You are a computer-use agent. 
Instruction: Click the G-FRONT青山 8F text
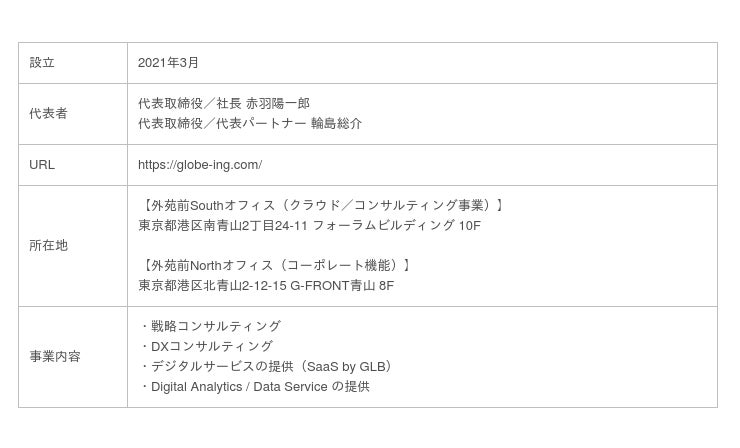[342, 286]
